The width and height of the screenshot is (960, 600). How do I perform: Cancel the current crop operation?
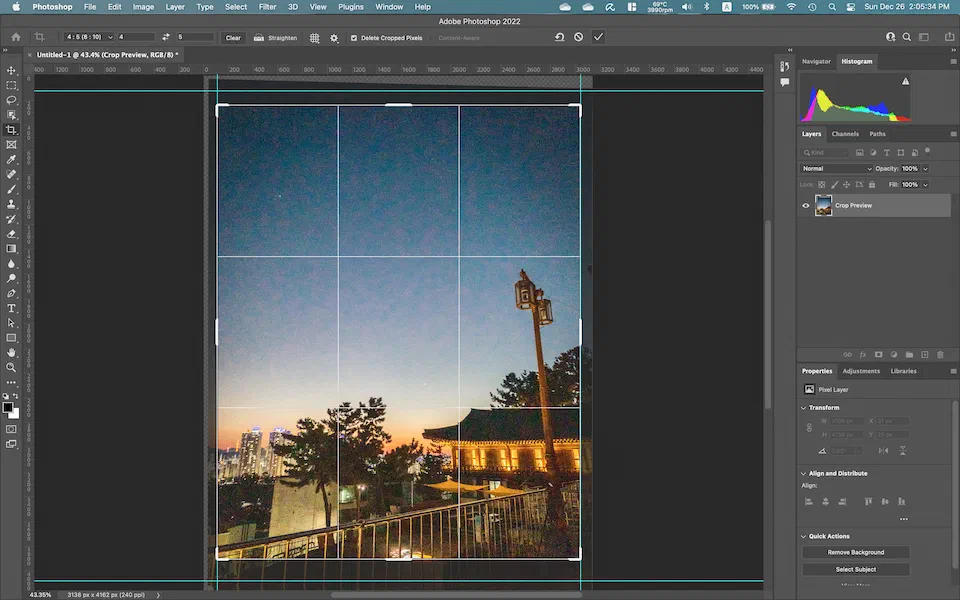click(x=578, y=37)
